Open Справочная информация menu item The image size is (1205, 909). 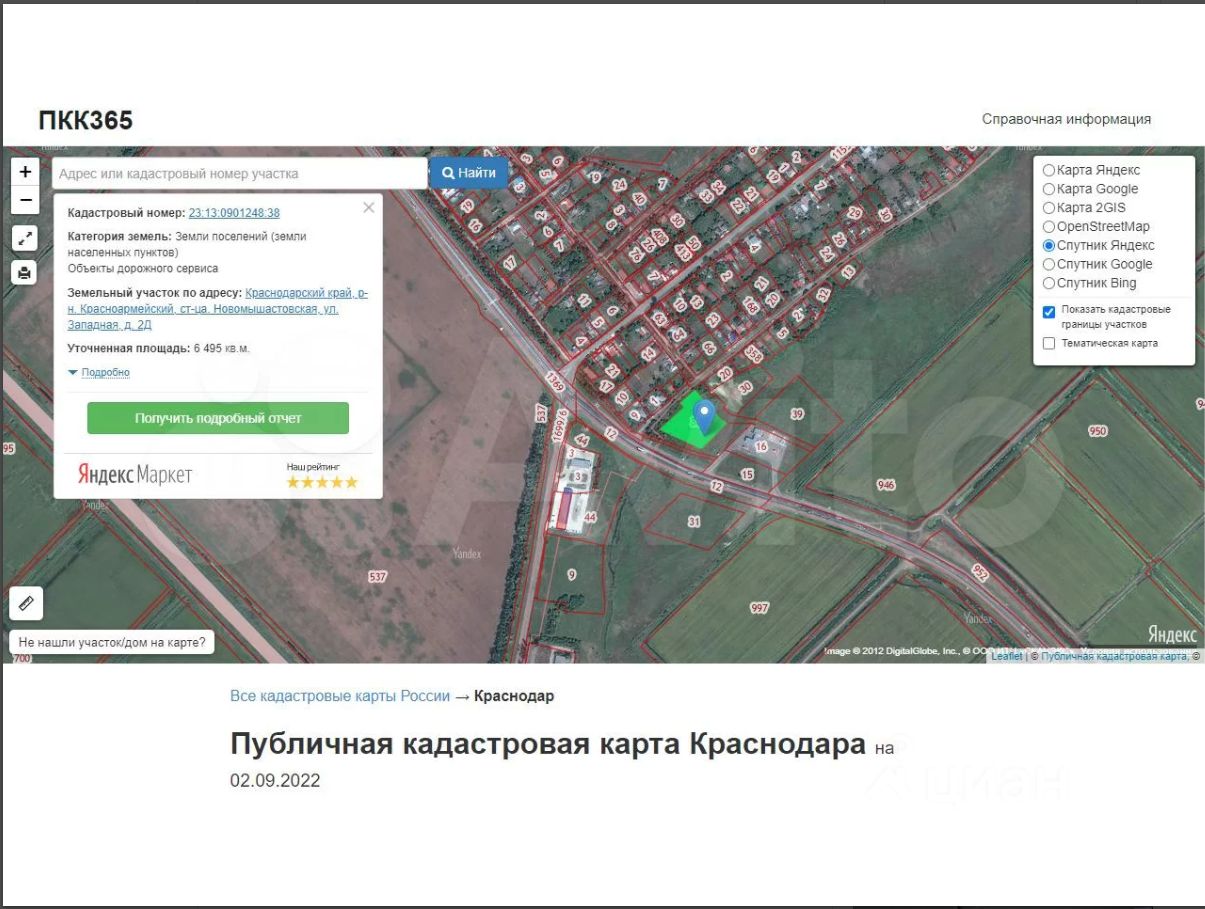pos(1066,119)
